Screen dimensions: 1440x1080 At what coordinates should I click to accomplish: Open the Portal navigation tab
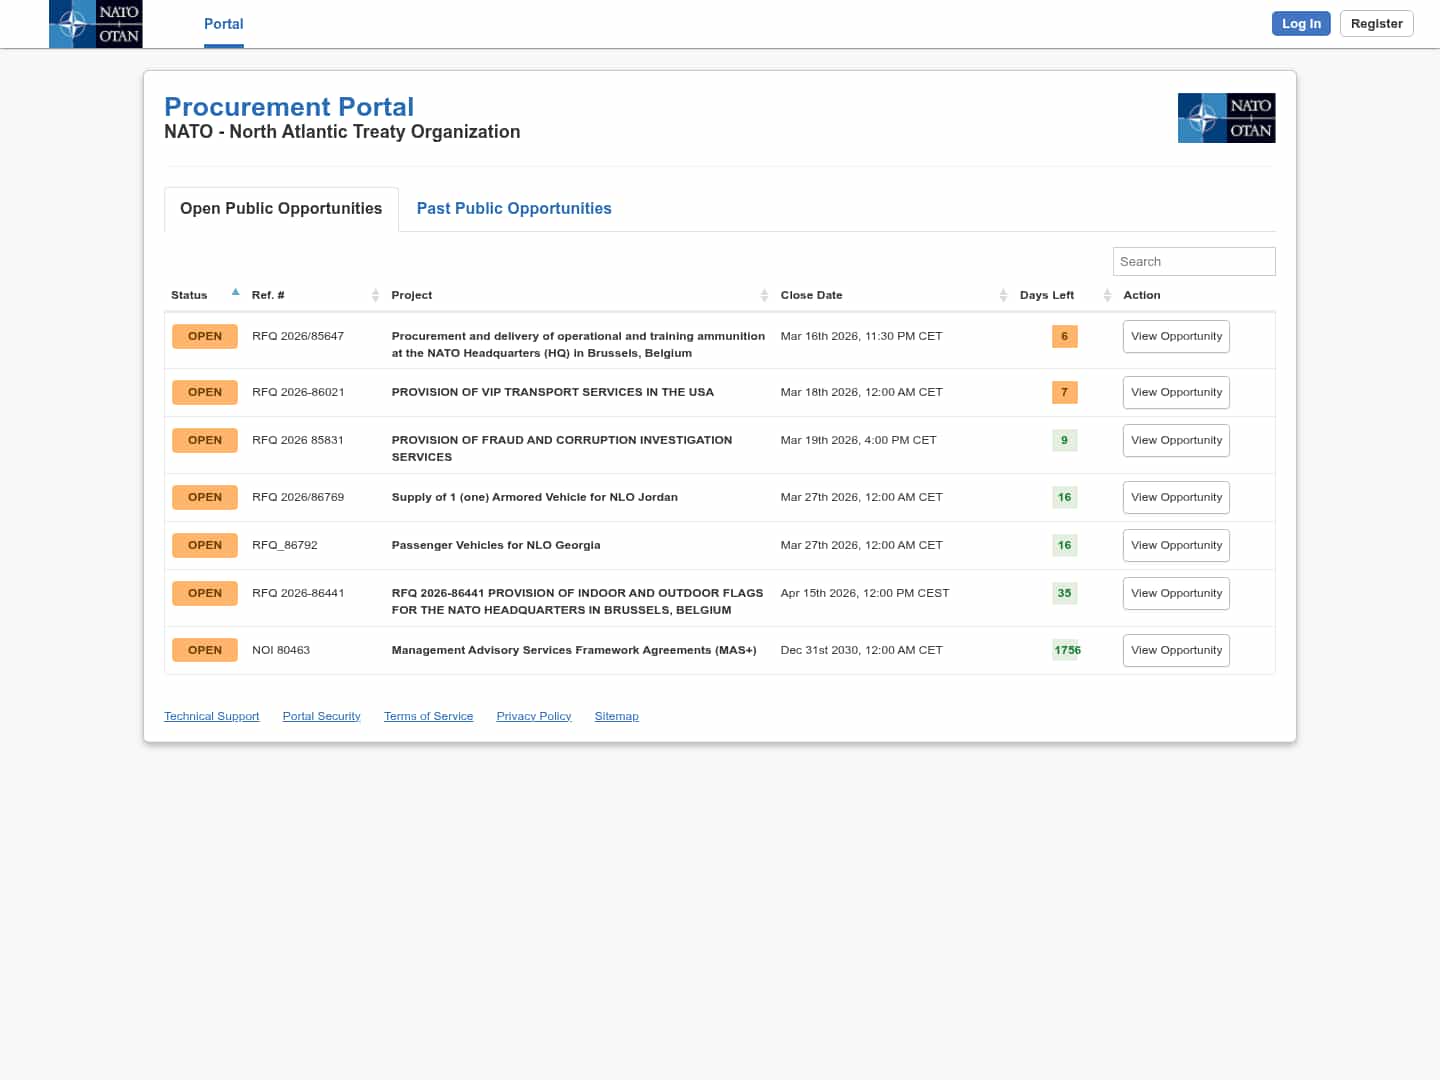click(x=223, y=24)
